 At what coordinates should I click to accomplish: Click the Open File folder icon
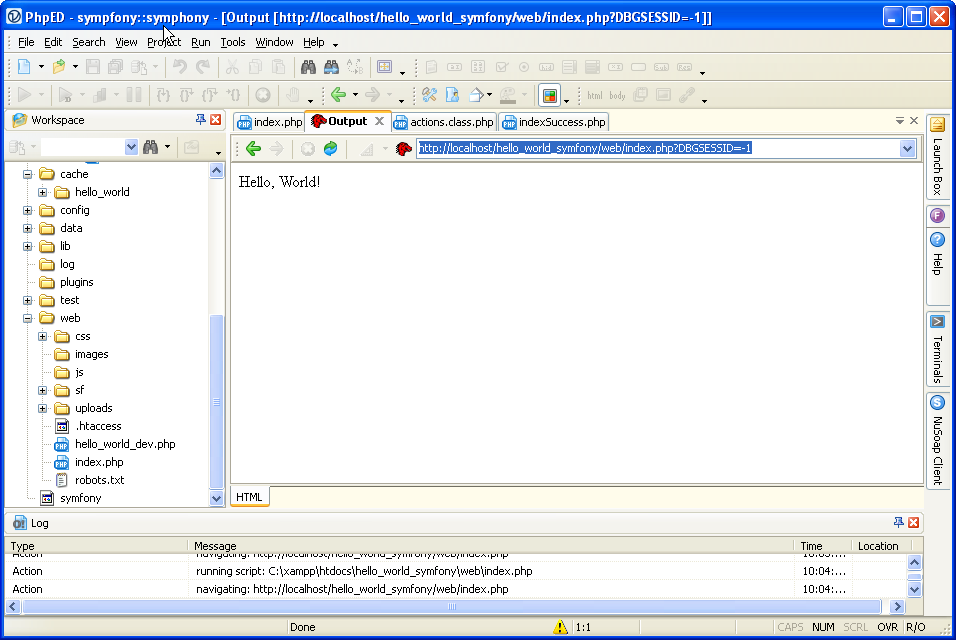(59, 67)
